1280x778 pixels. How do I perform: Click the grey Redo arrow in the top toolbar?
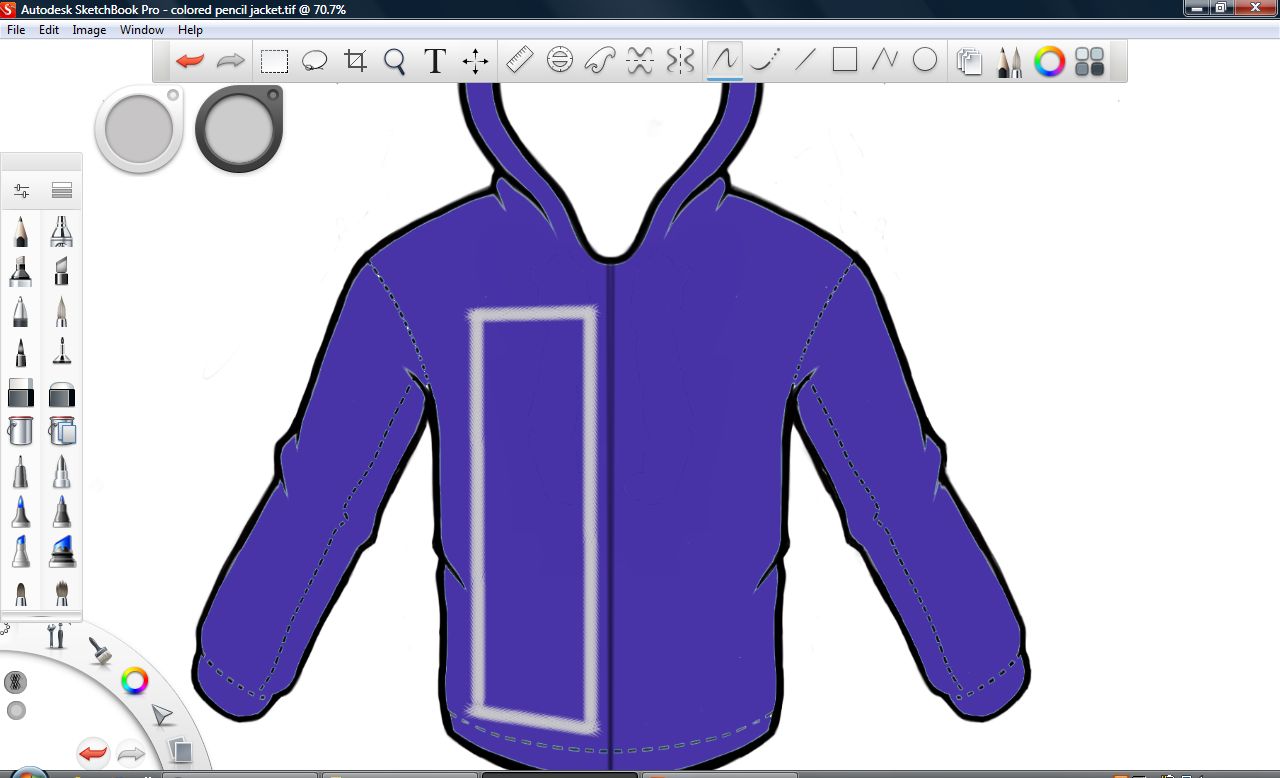tap(231, 62)
